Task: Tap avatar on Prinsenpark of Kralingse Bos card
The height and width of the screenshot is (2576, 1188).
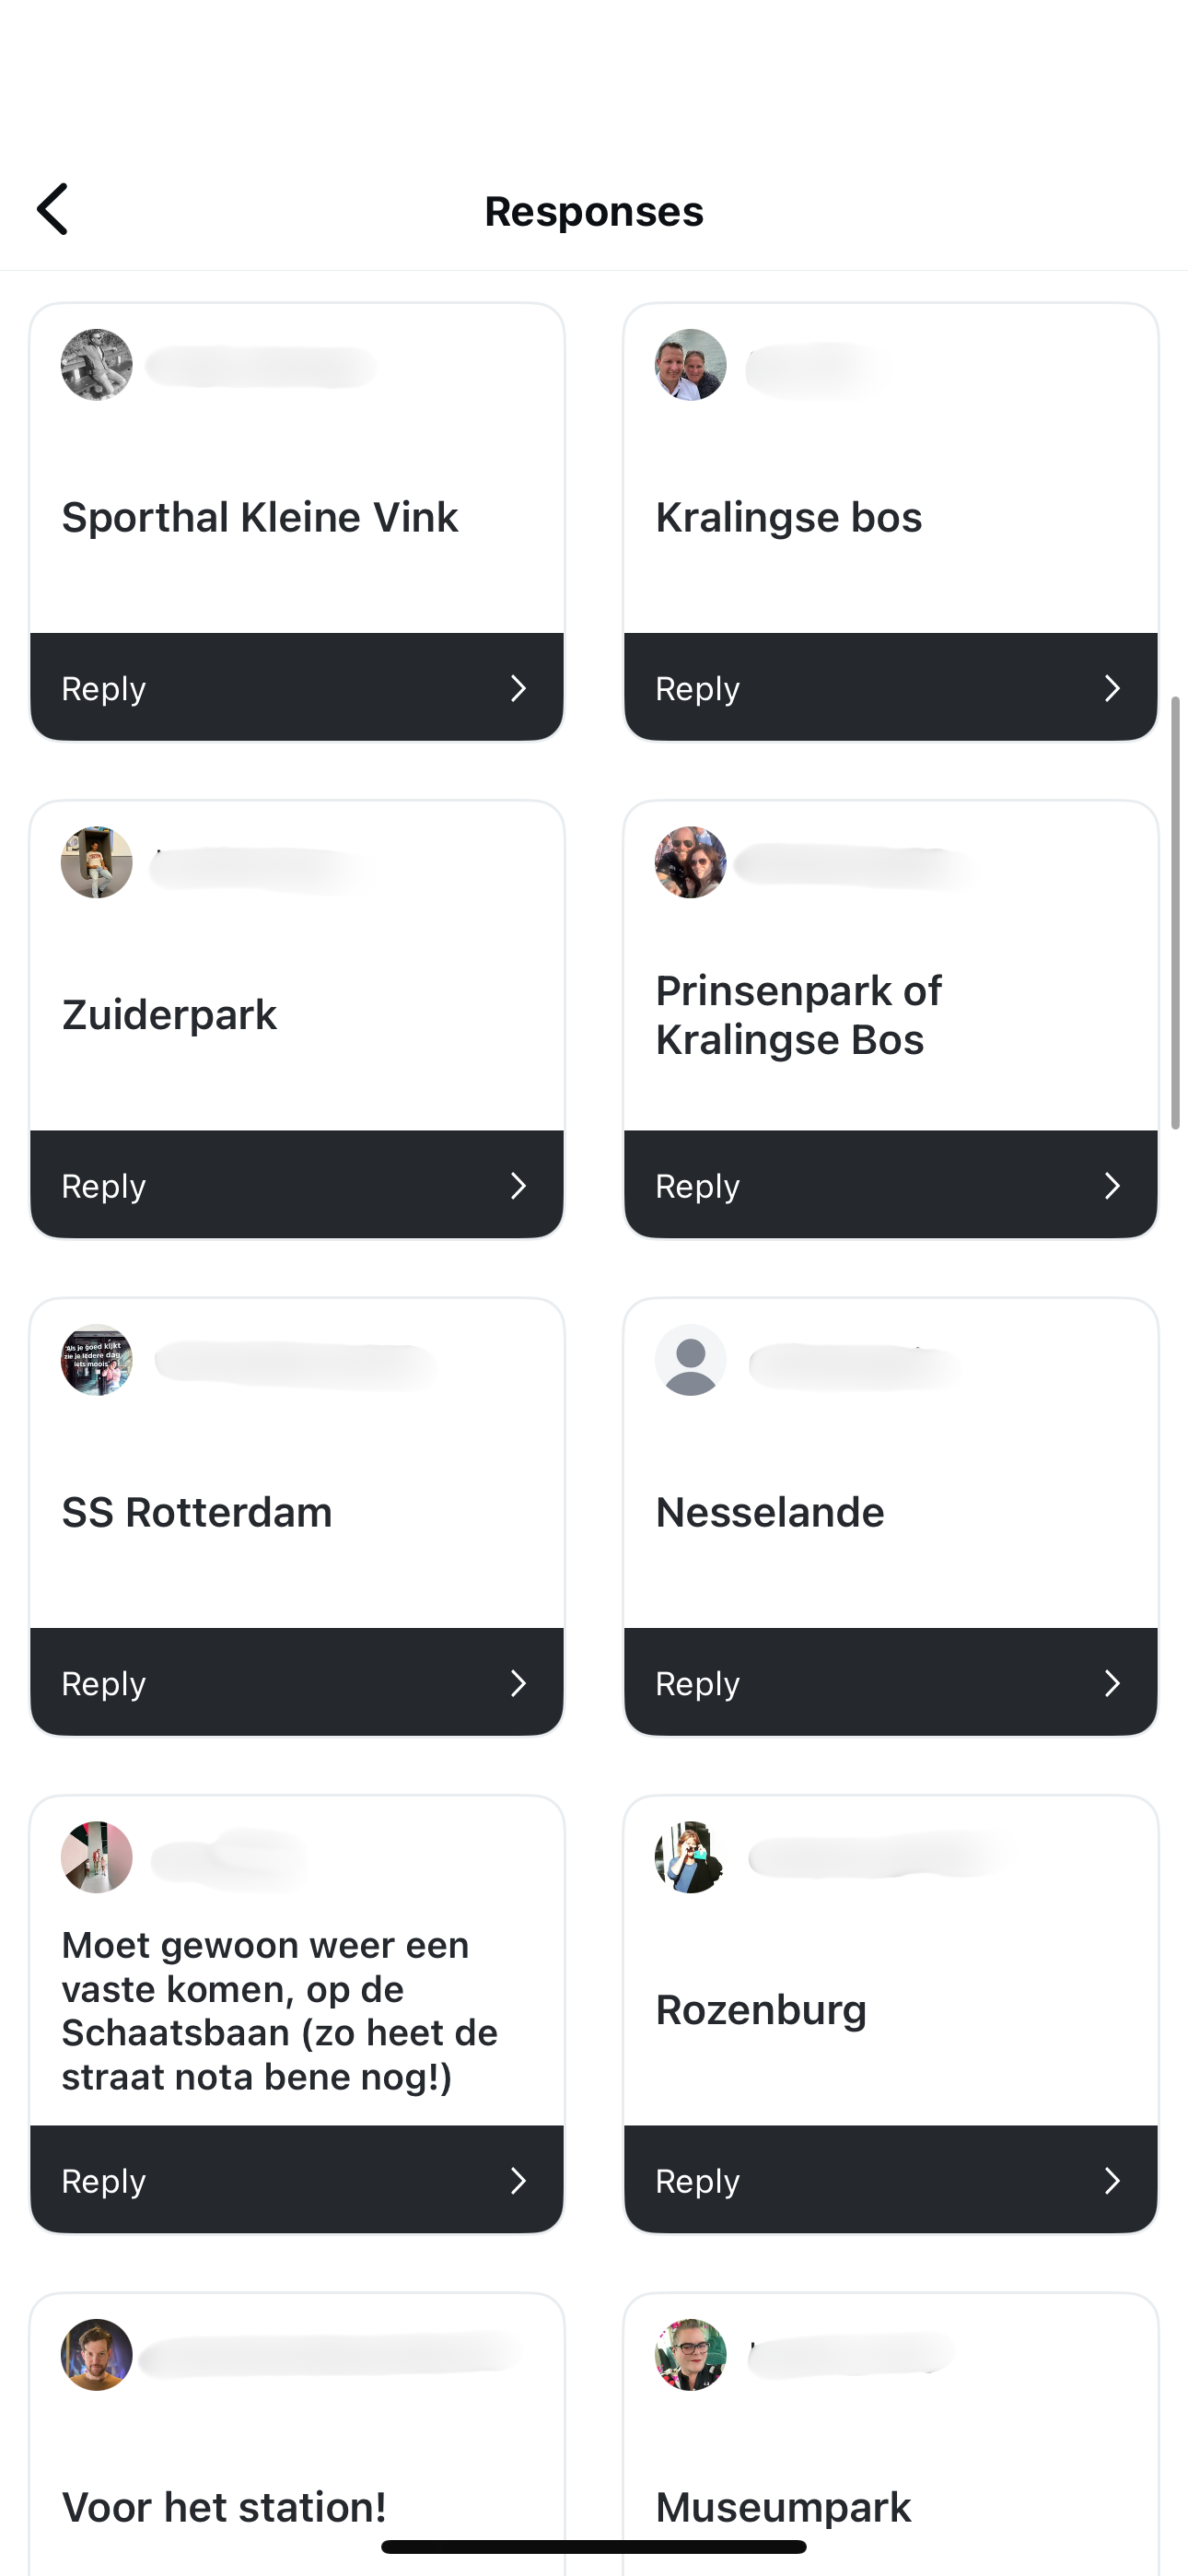Action: click(x=691, y=862)
